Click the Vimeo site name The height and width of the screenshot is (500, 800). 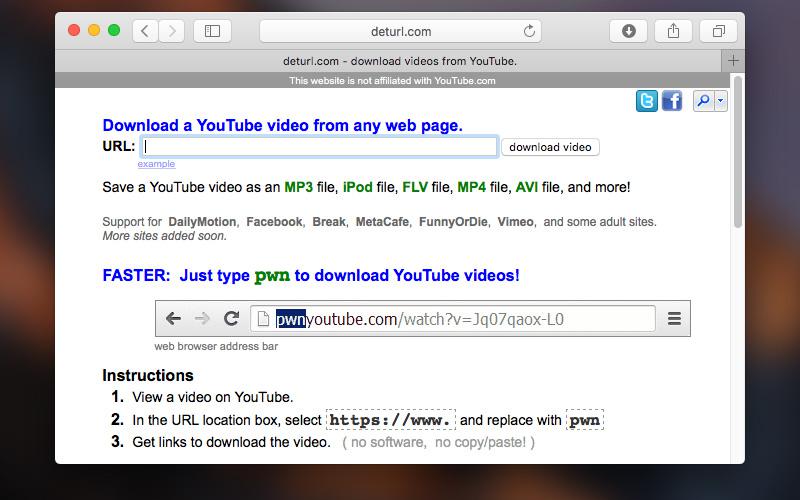coord(515,222)
